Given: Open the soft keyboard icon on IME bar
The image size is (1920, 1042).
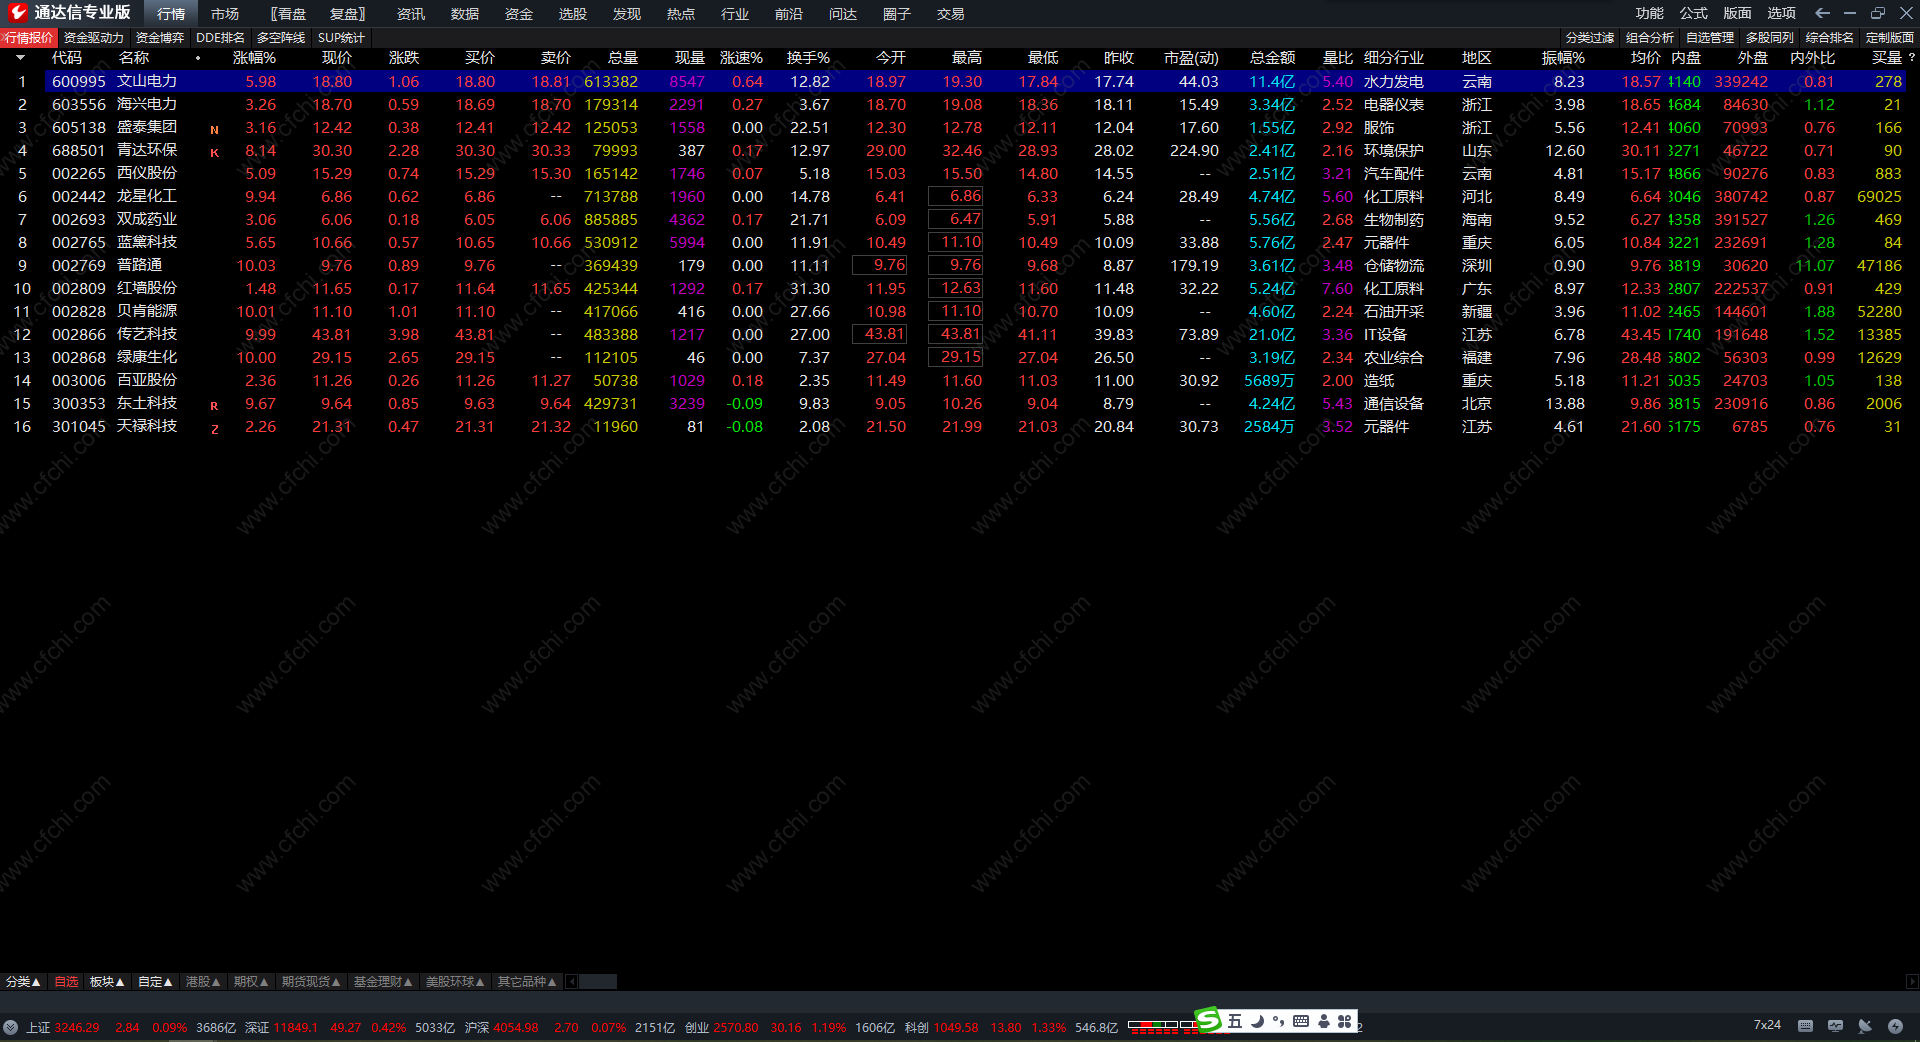Looking at the screenshot, I should click(x=1301, y=1021).
